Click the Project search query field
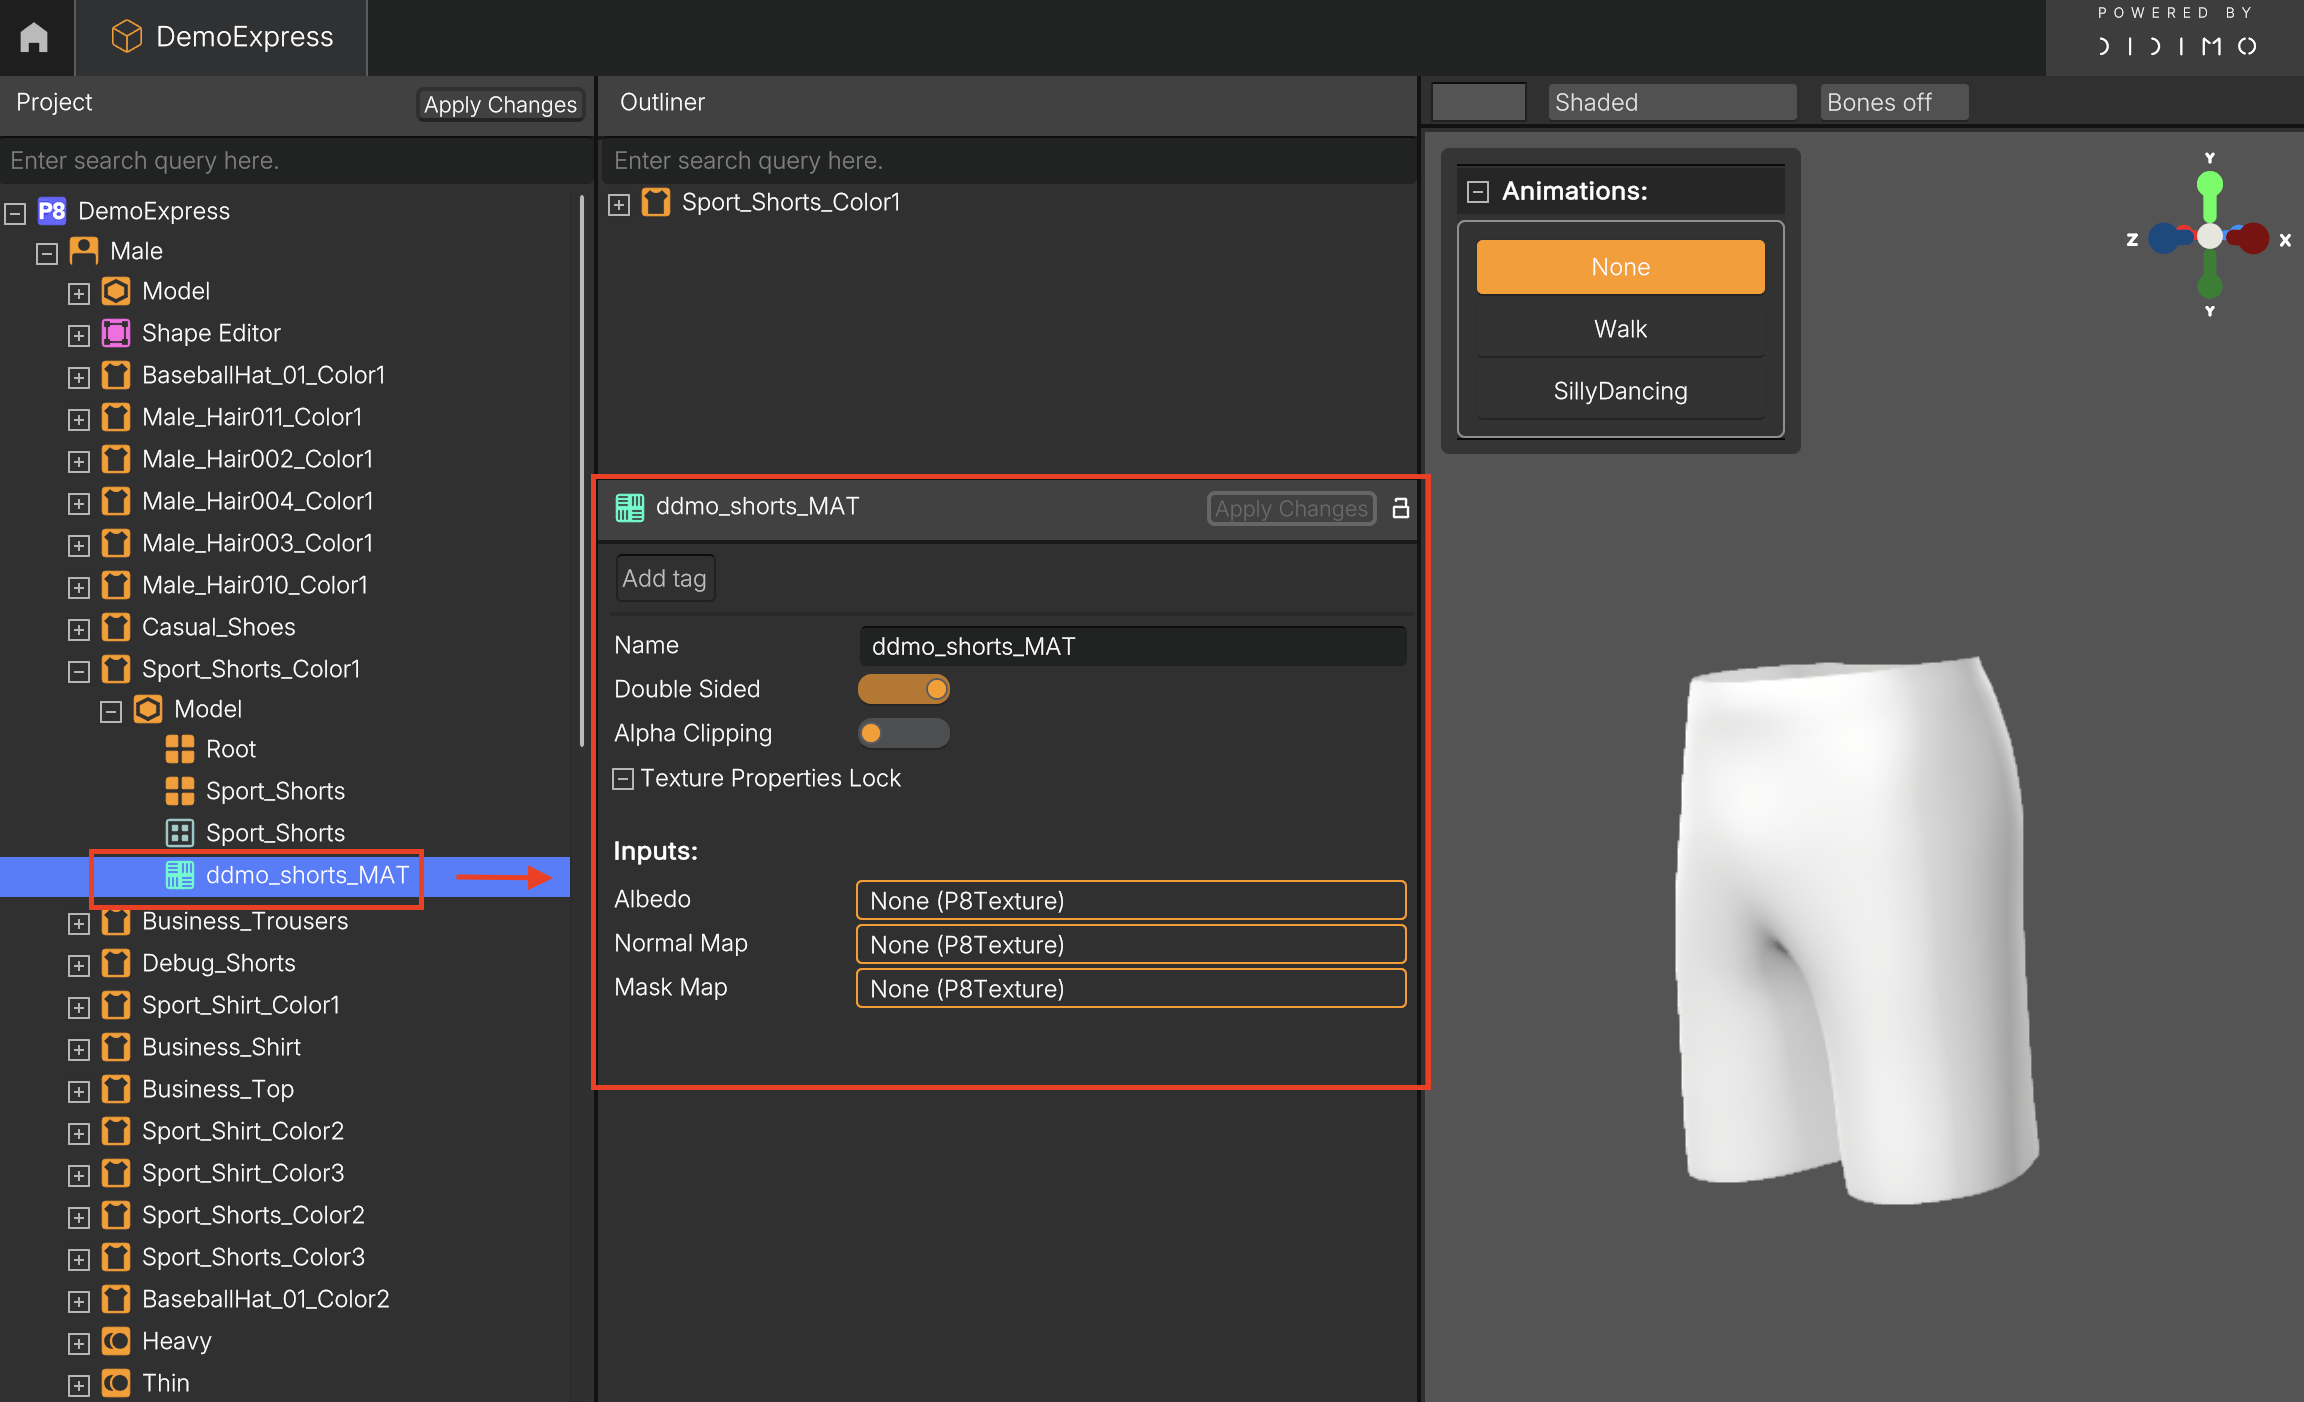Screen dimensions: 2304x1402 pyautogui.click(x=296, y=160)
